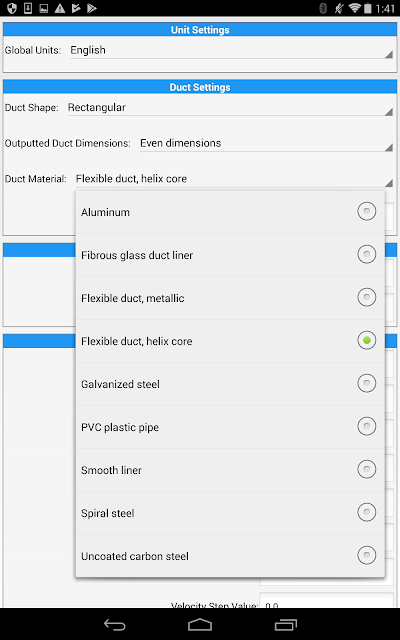This screenshot has width=400, height=640.
Task: Open the Duct Shape Rectangular dropdown
Action: (x=230, y=108)
